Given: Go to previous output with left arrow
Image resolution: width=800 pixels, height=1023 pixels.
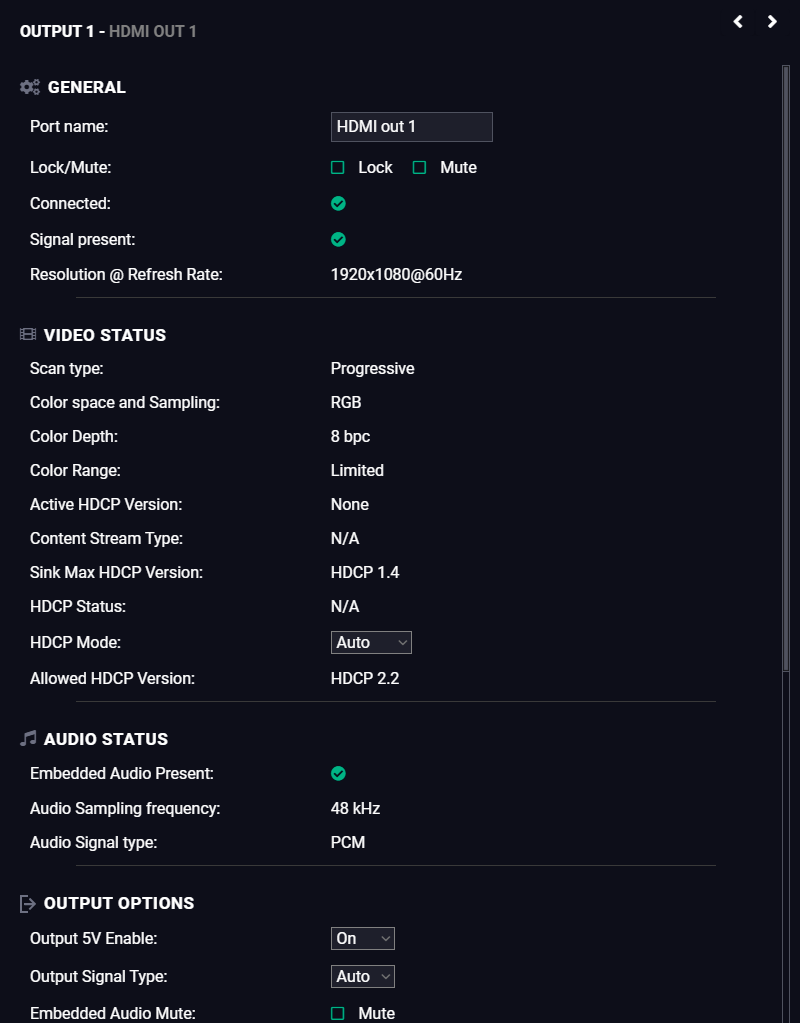Looking at the screenshot, I should pos(738,22).
